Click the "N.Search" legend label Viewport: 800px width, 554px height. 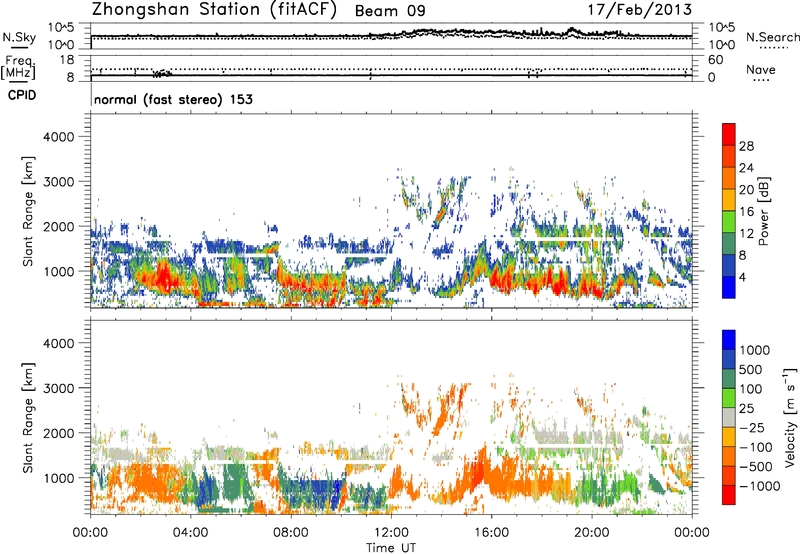[772, 37]
